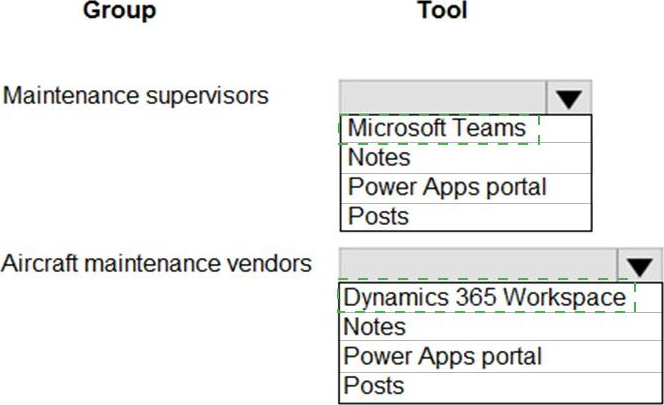
Task: Click the highlighted Dynamics 365 Workspace entry
Action: coord(486,298)
